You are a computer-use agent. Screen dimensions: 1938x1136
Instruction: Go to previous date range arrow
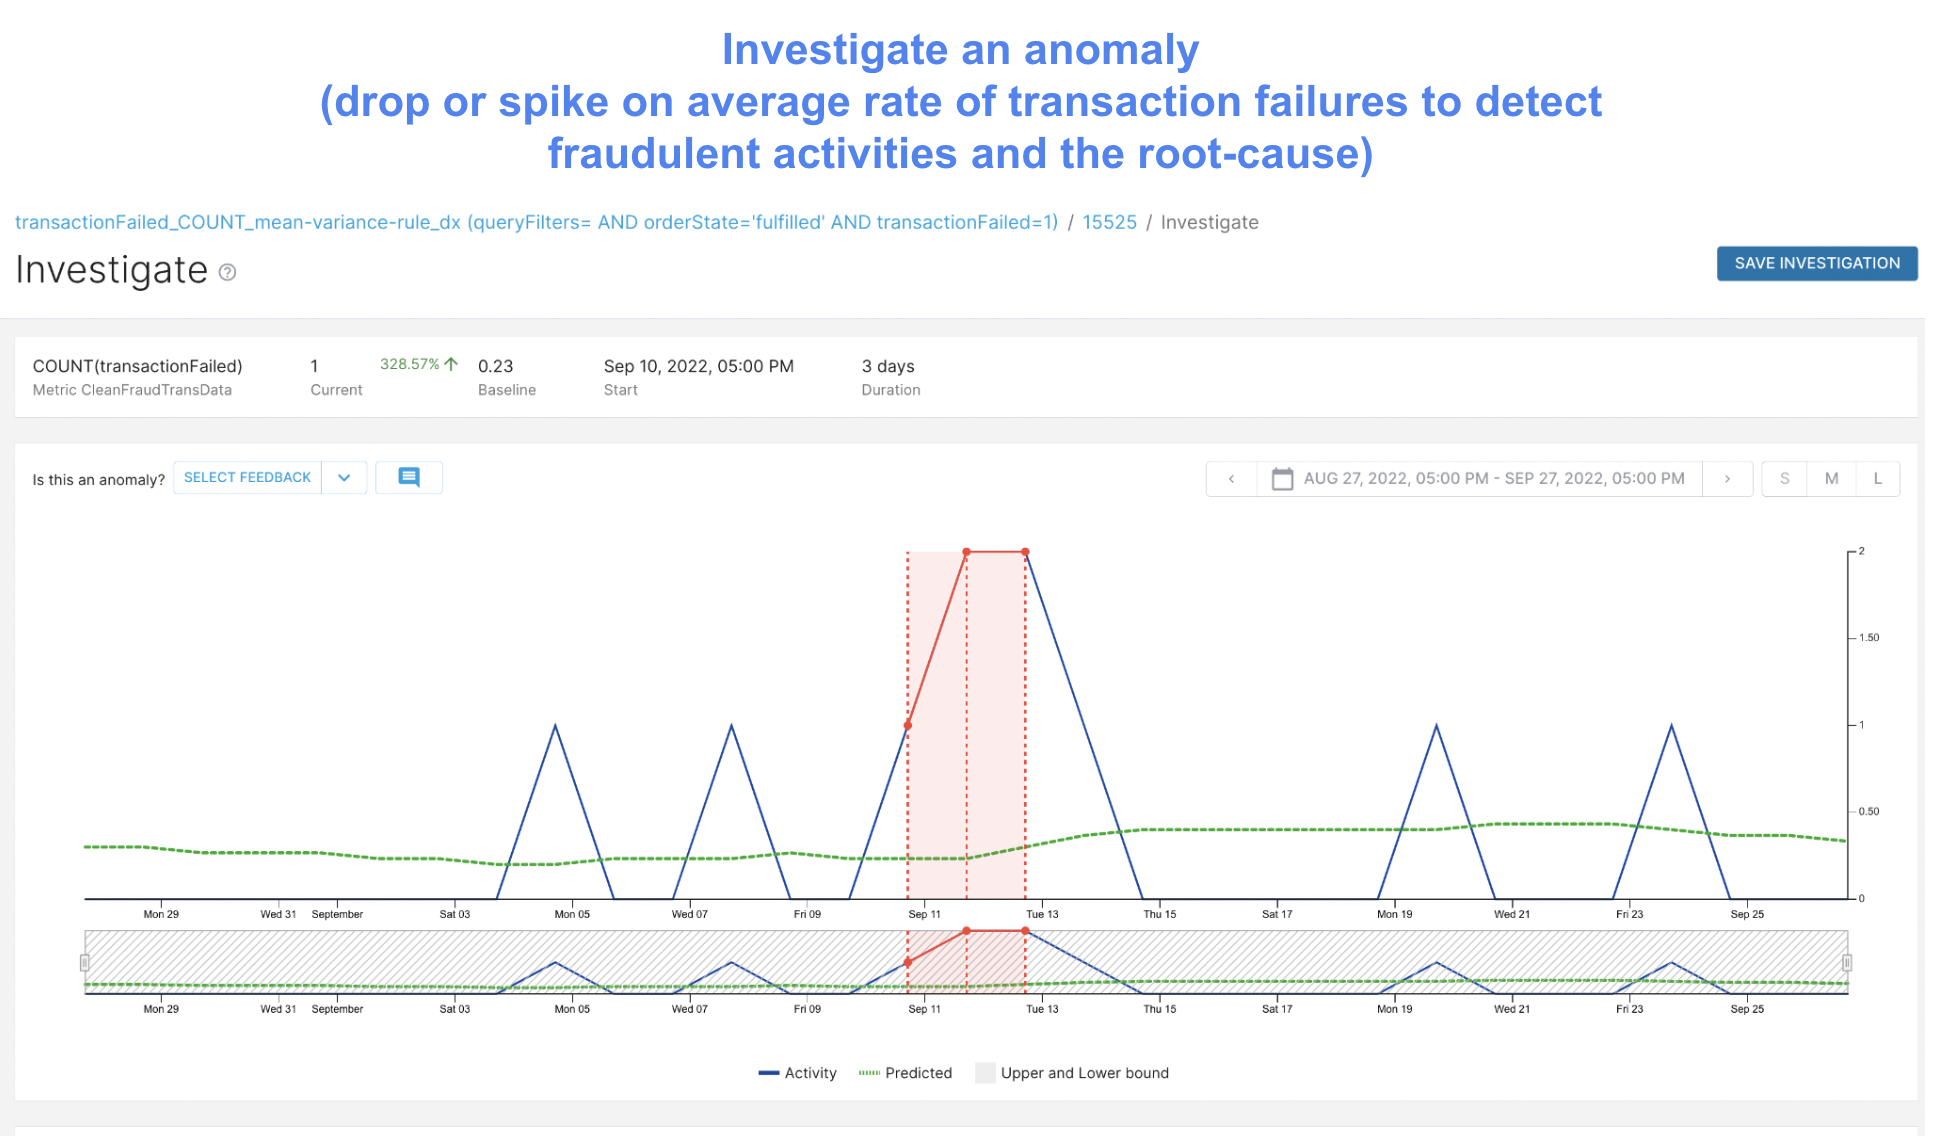pos(1231,479)
